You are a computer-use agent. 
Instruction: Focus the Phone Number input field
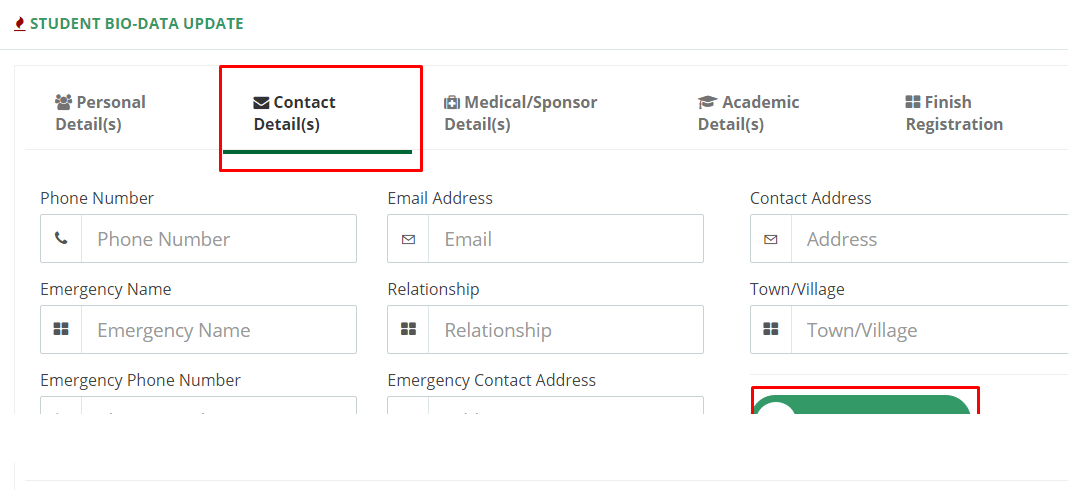click(x=219, y=239)
